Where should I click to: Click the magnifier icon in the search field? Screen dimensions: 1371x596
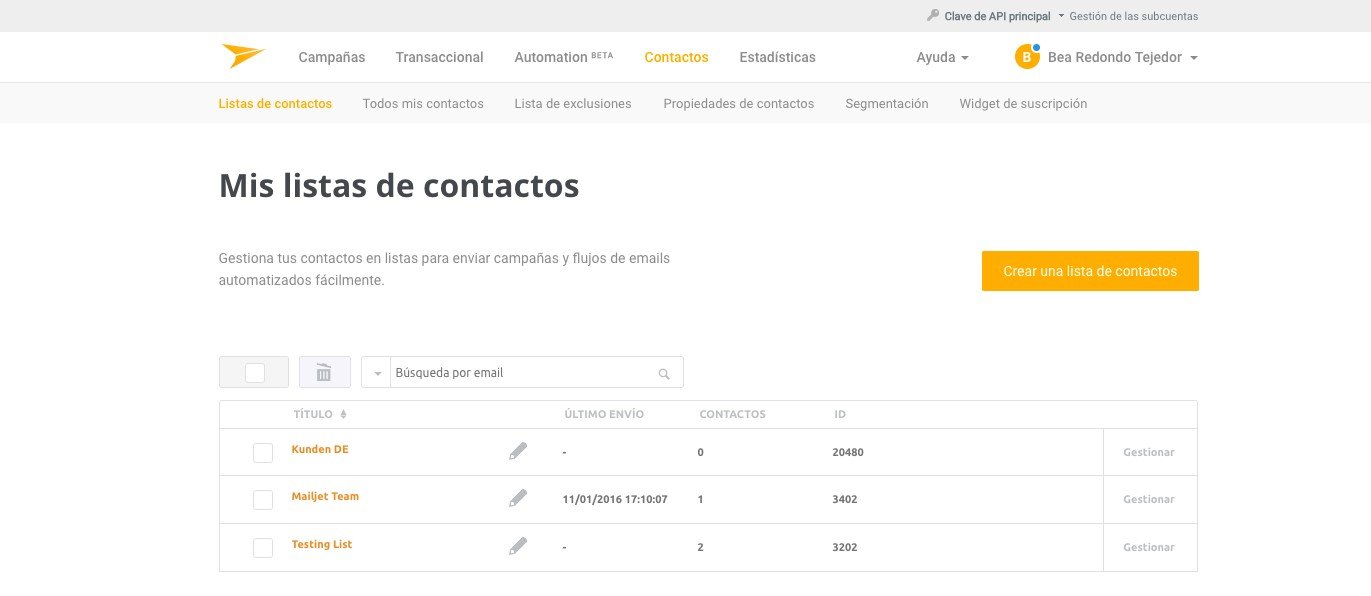tap(663, 372)
